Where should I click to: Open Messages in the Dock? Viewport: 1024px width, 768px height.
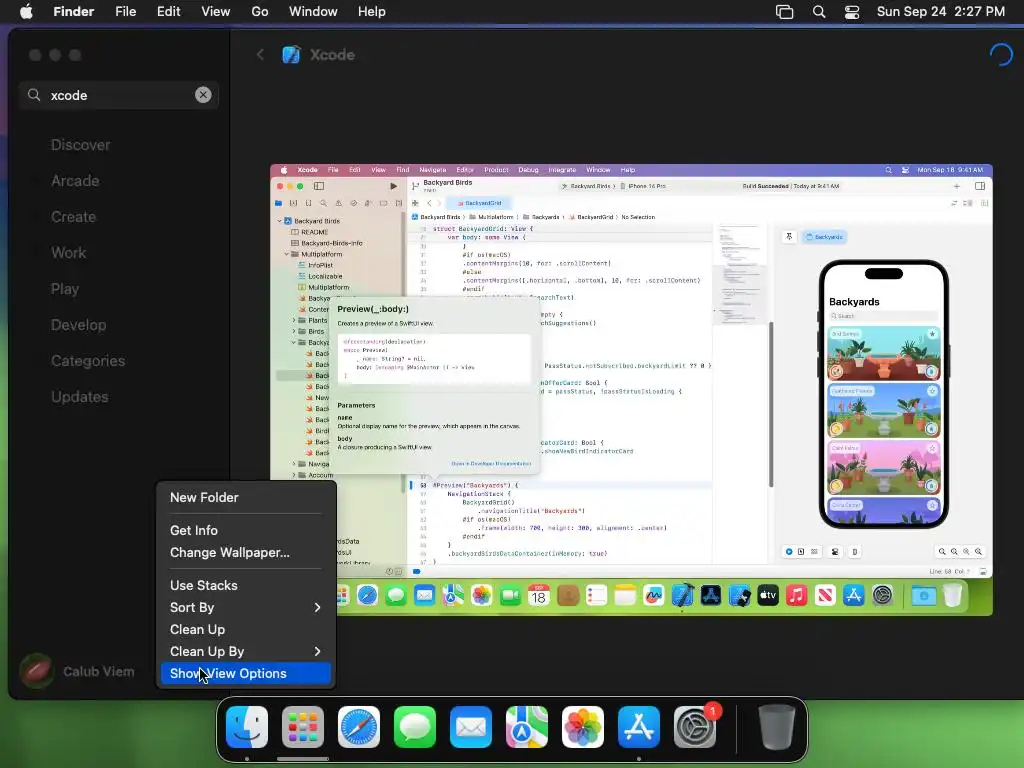click(x=415, y=727)
